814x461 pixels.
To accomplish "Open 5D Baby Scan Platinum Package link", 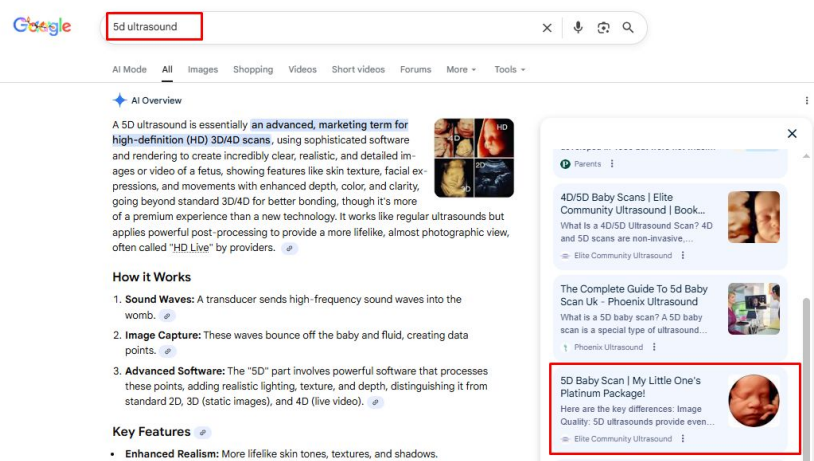I will click(x=631, y=387).
